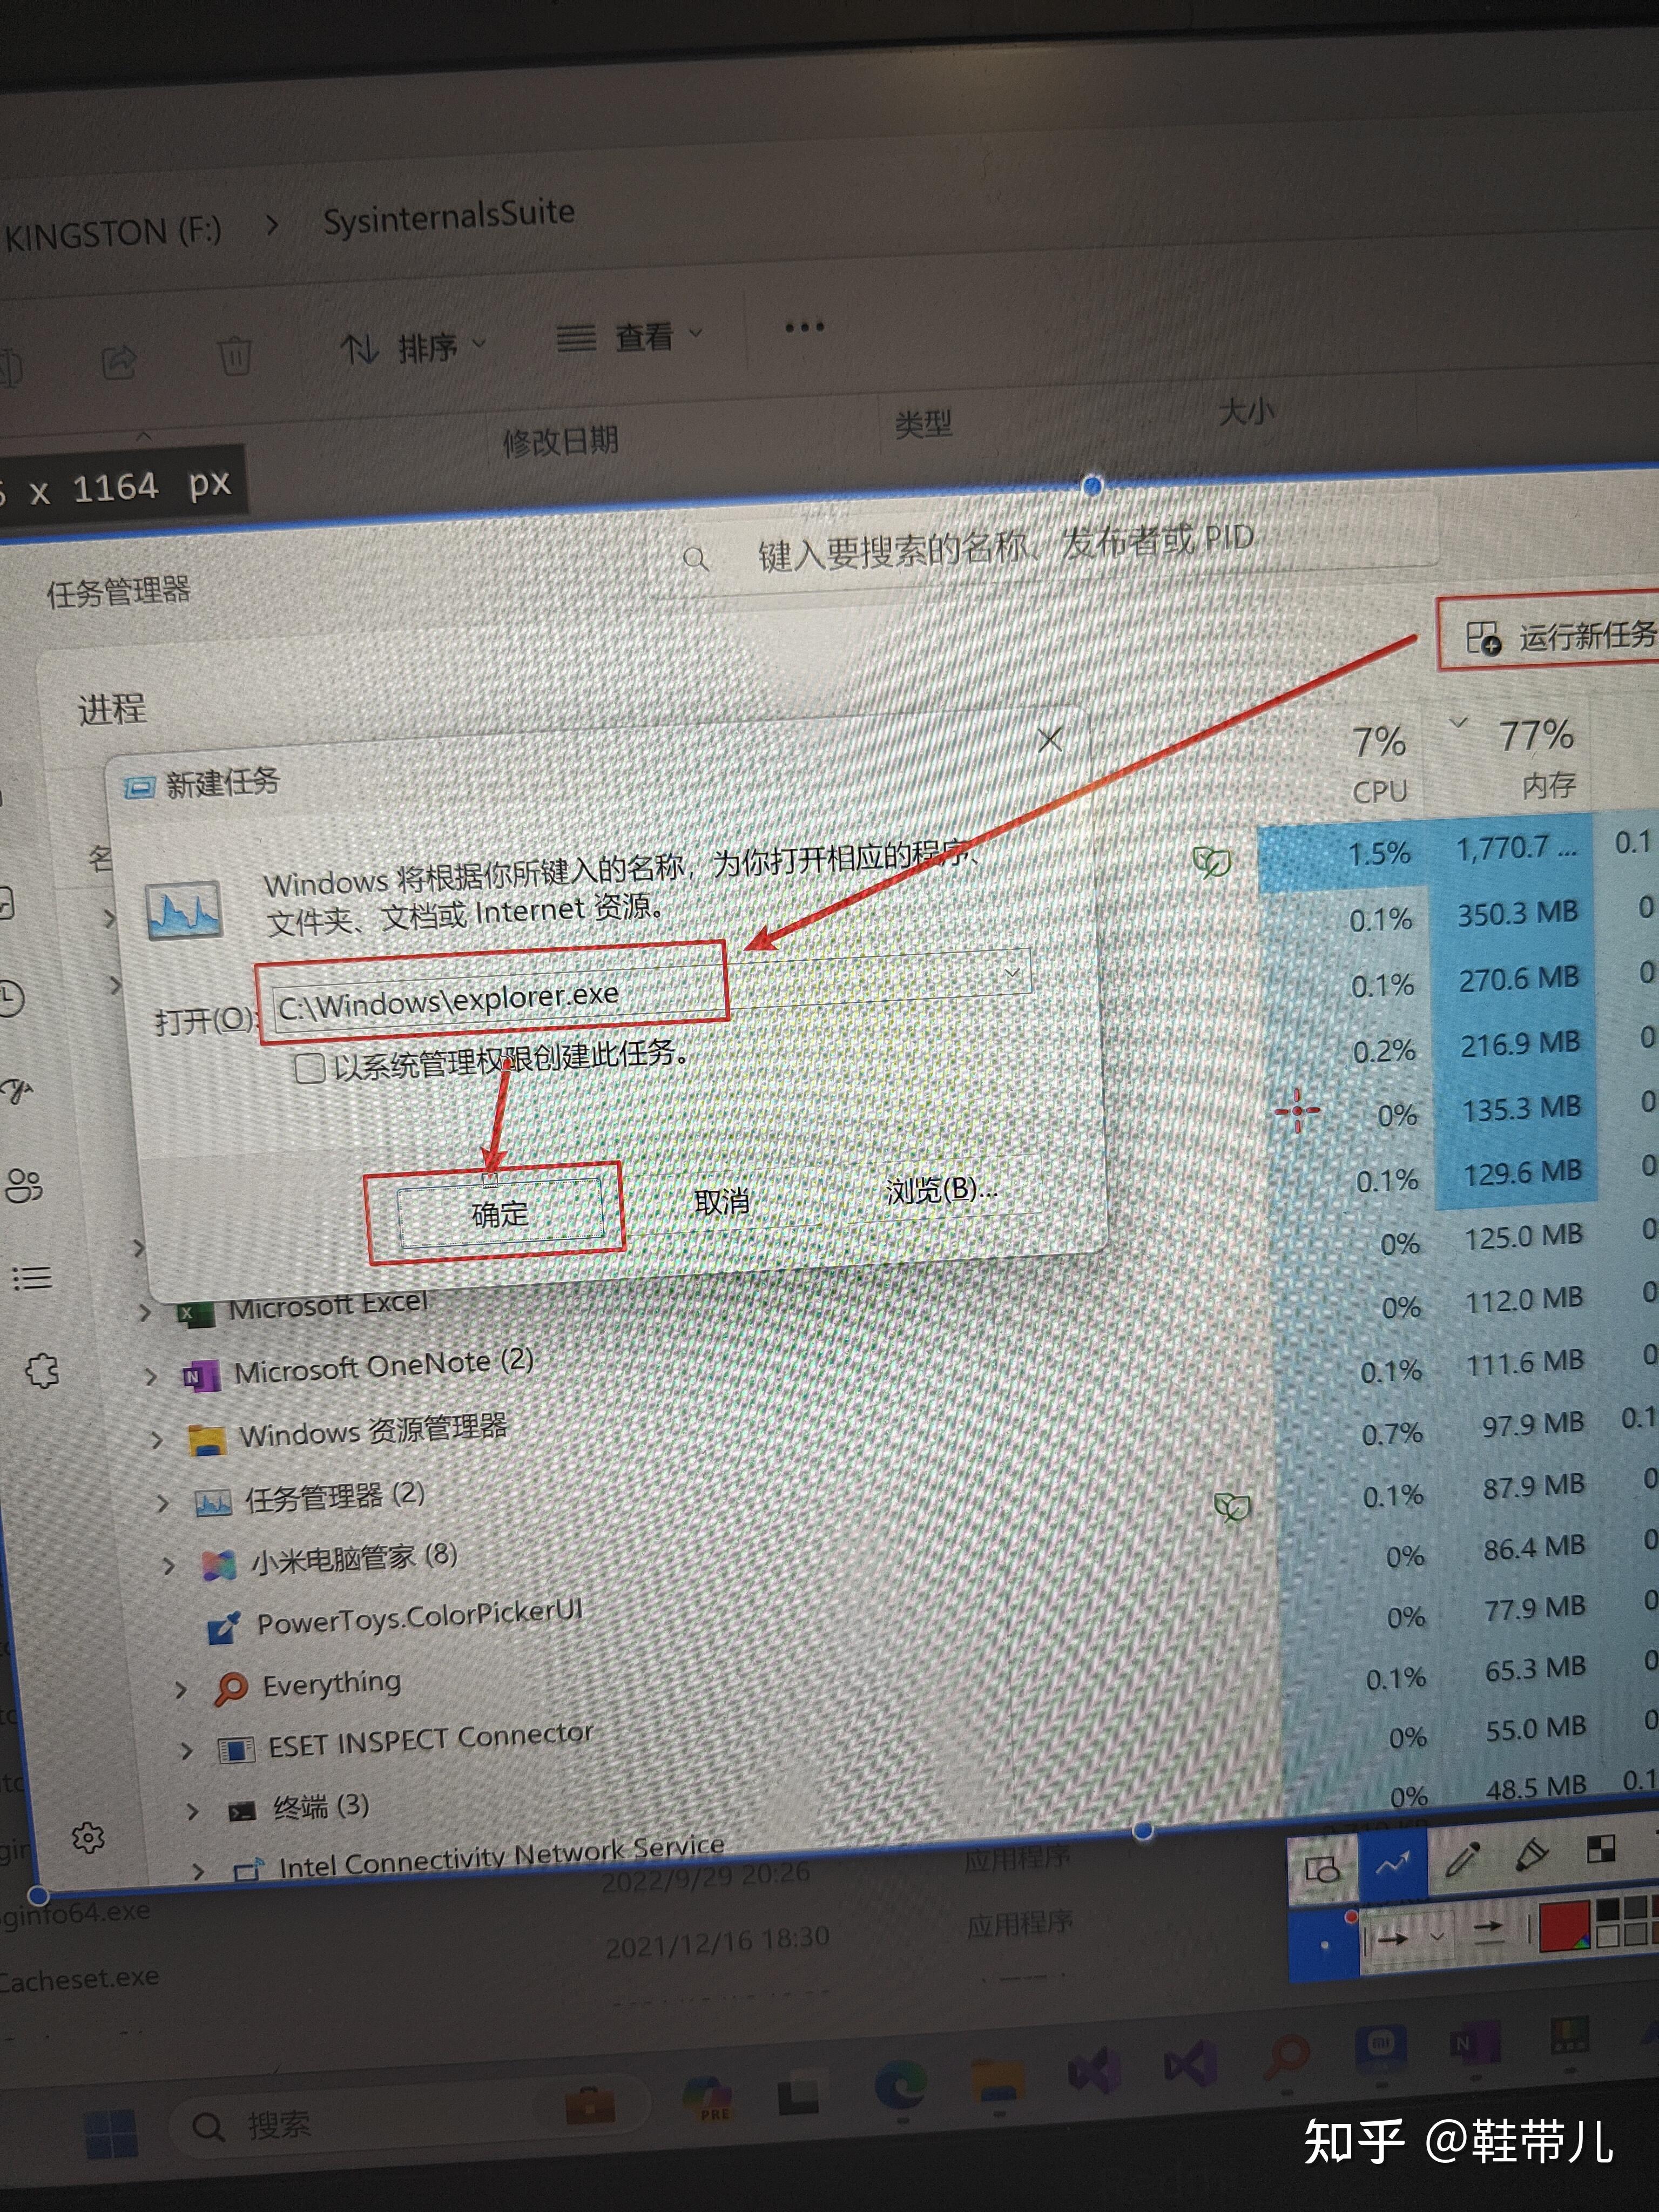Open the arrow style dropdown
The width and height of the screenshot is (1659, 2212).
point(1437,1937)
